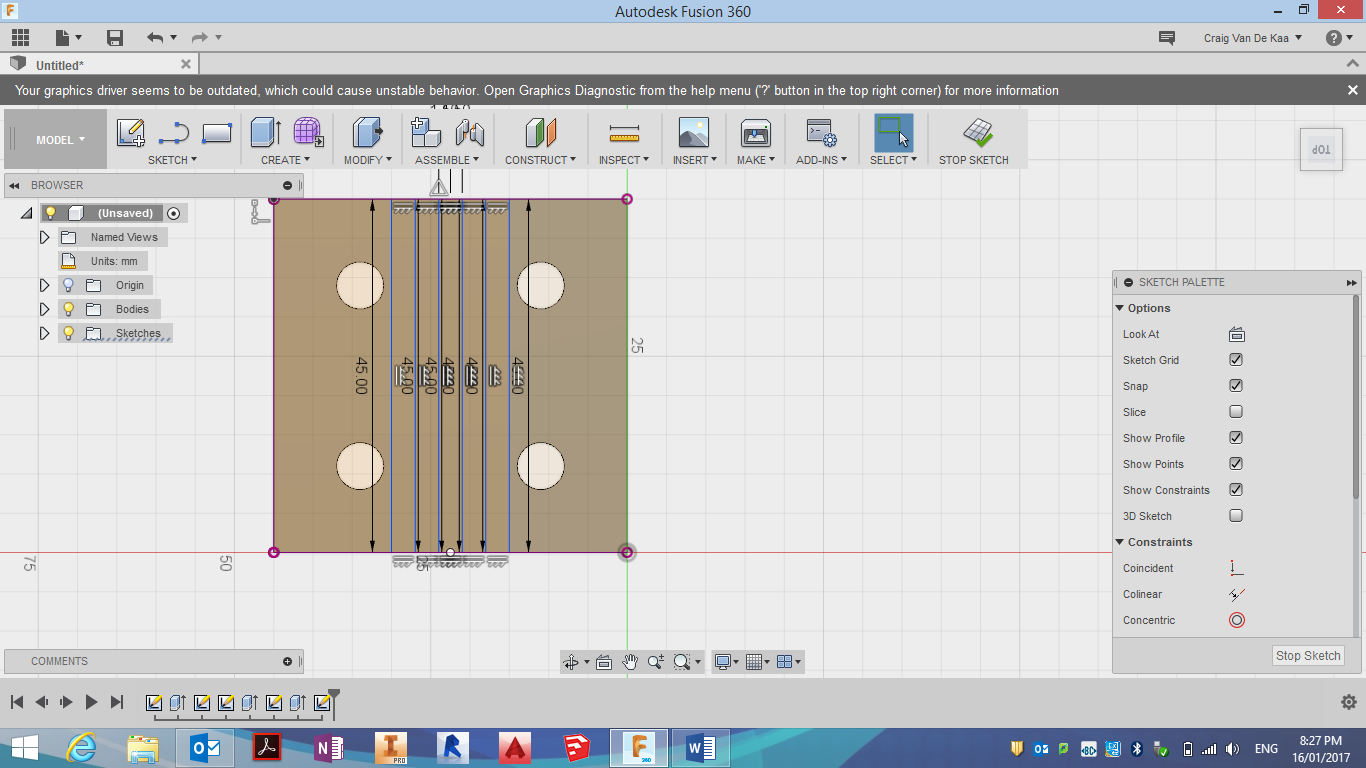Click the Pan hand navigation icon
1366x768 pixels.
630,661
